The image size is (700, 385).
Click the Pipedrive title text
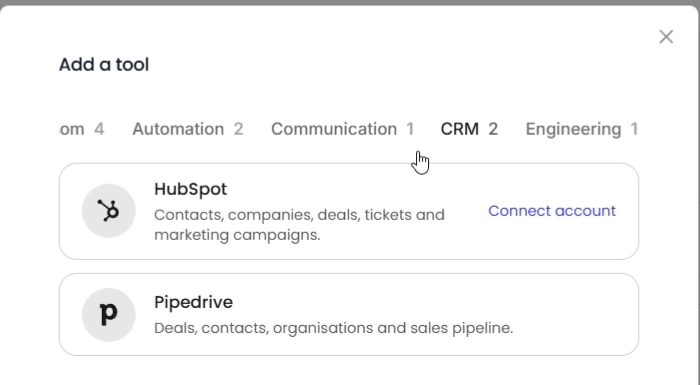click(x=193, y=302)
